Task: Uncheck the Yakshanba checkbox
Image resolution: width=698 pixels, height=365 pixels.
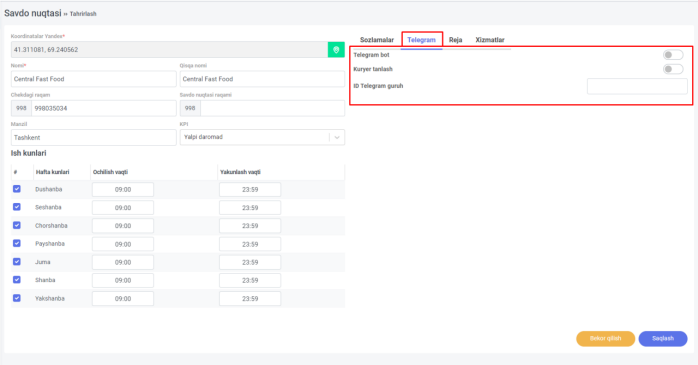Action: click(17, 298)
